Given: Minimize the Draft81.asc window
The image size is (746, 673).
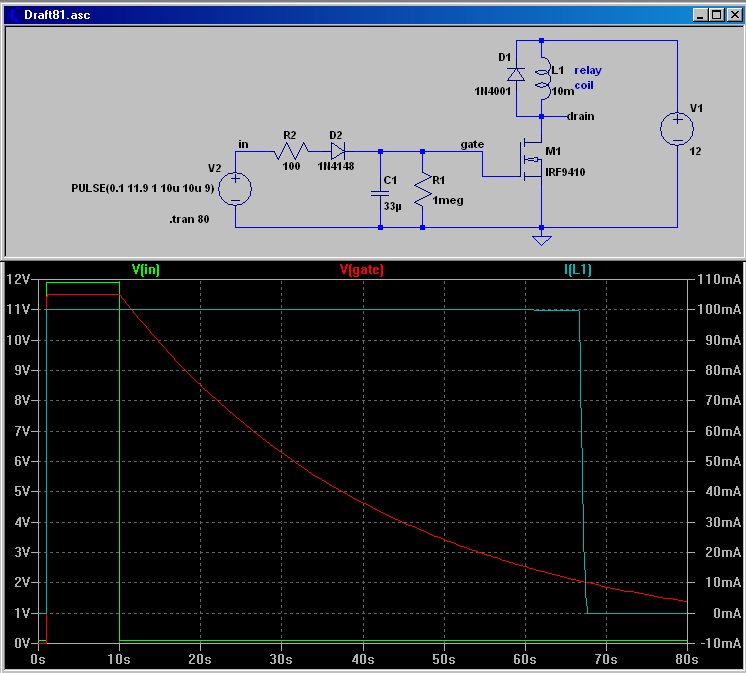Looking at the screenshot, I should (699, 15).
